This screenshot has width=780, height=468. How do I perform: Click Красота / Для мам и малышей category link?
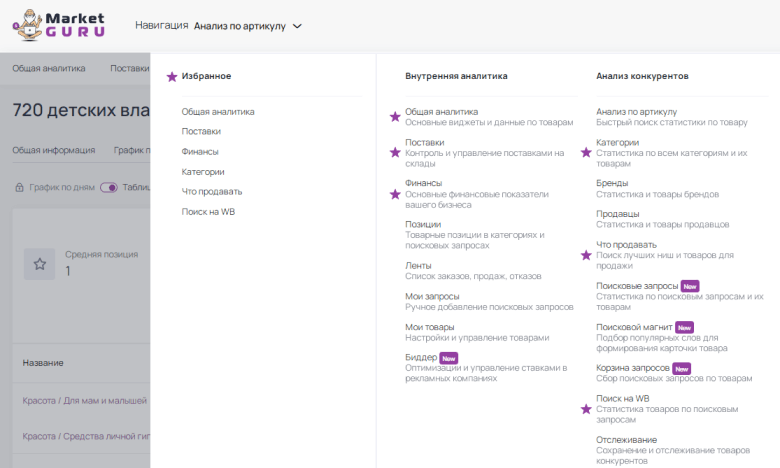click(85, 401)
